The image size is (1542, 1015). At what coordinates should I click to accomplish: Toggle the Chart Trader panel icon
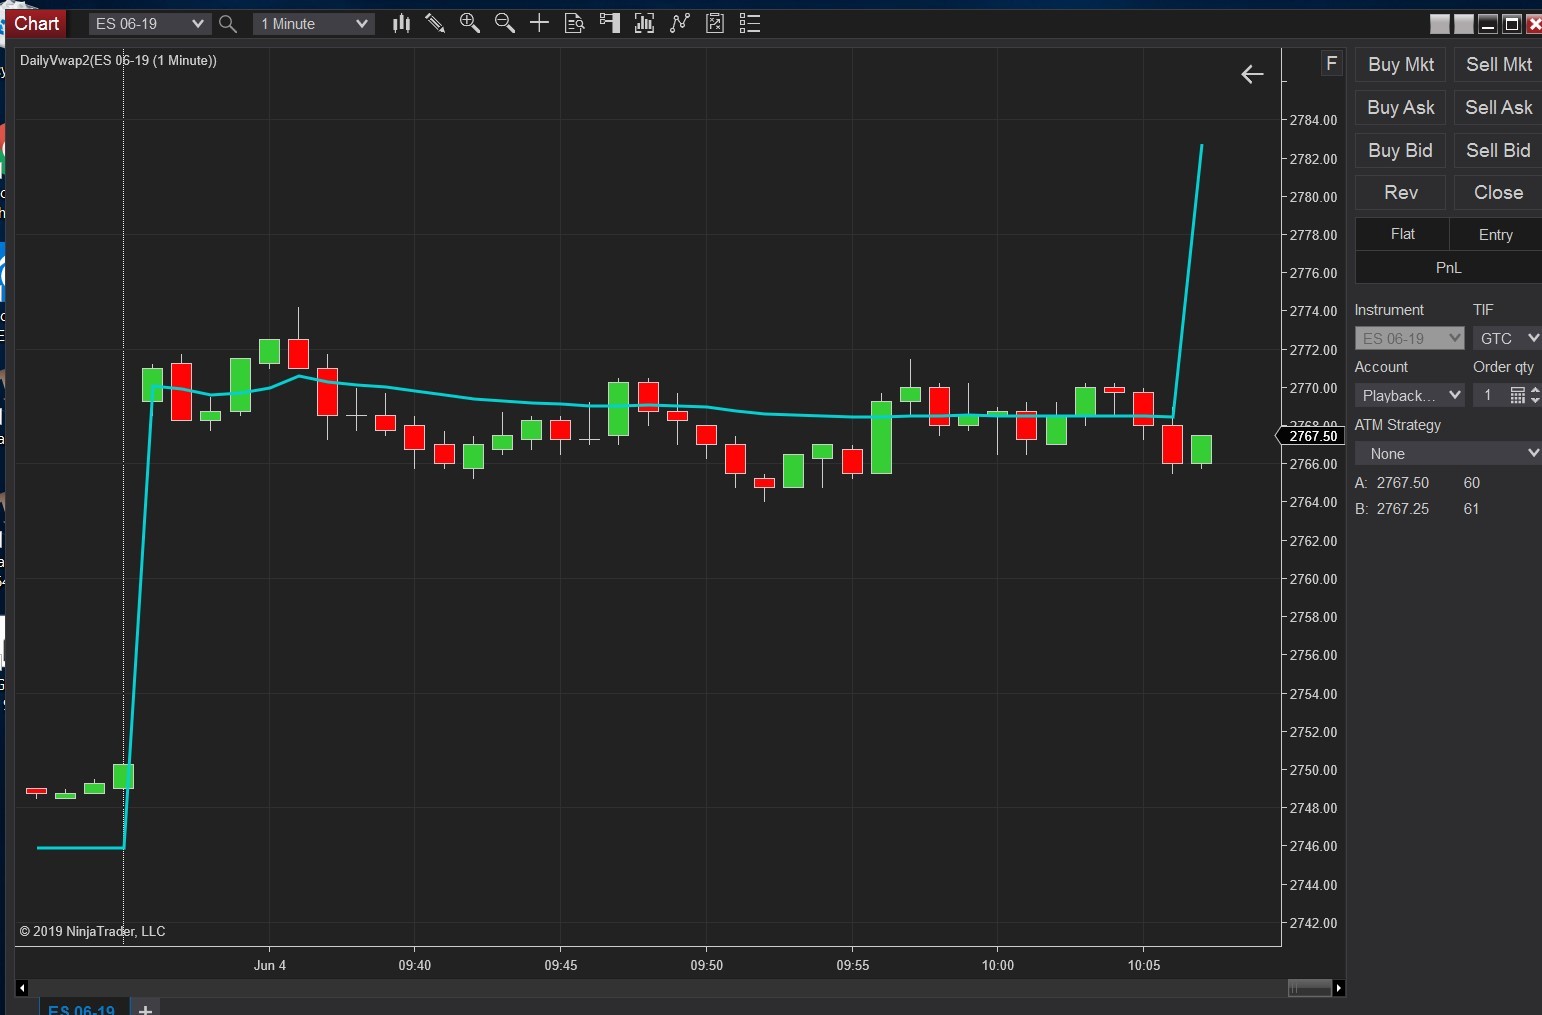(609, 23)
